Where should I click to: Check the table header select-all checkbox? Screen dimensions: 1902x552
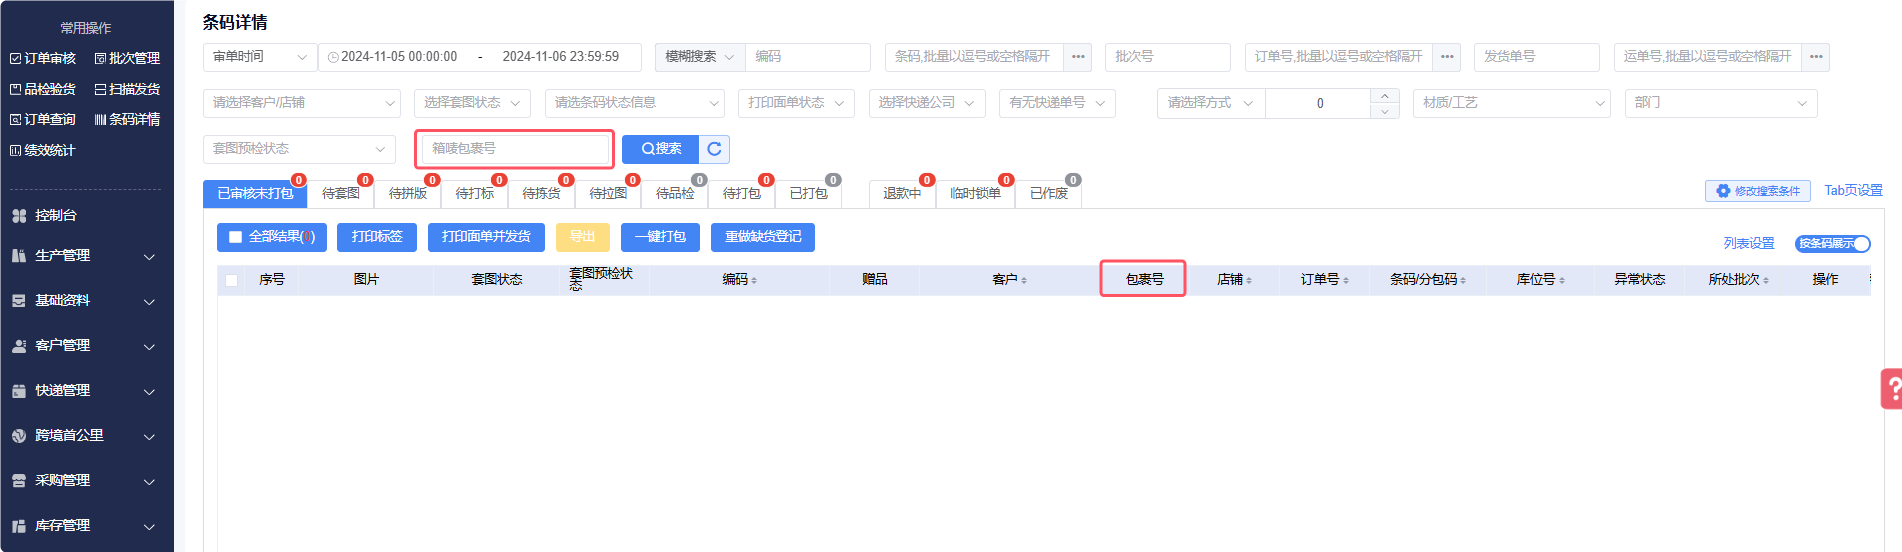pyautogui.click(x=232, y=280)
